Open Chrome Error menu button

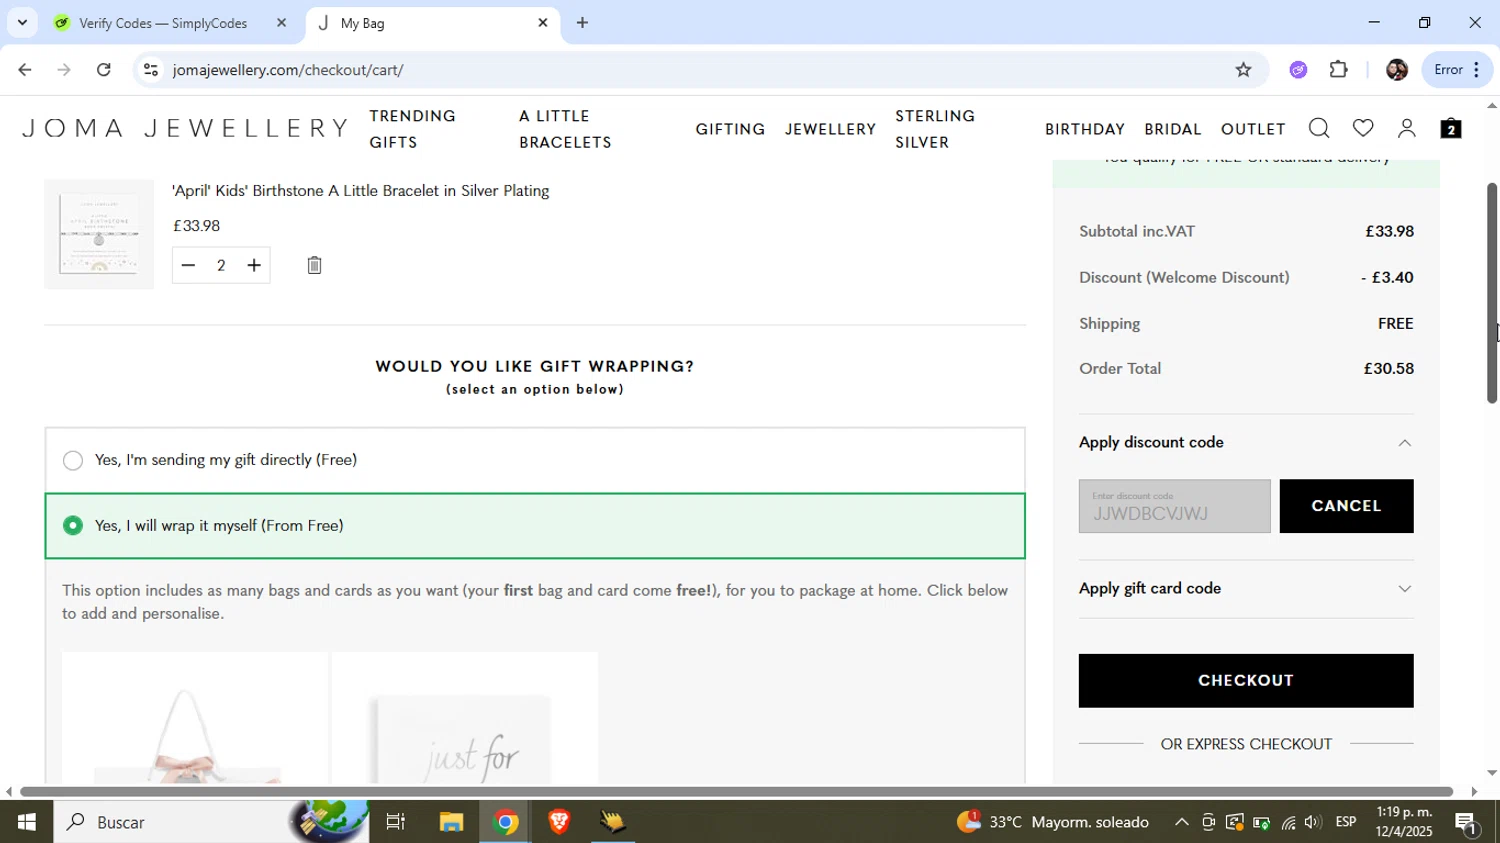click(1457, 70)
